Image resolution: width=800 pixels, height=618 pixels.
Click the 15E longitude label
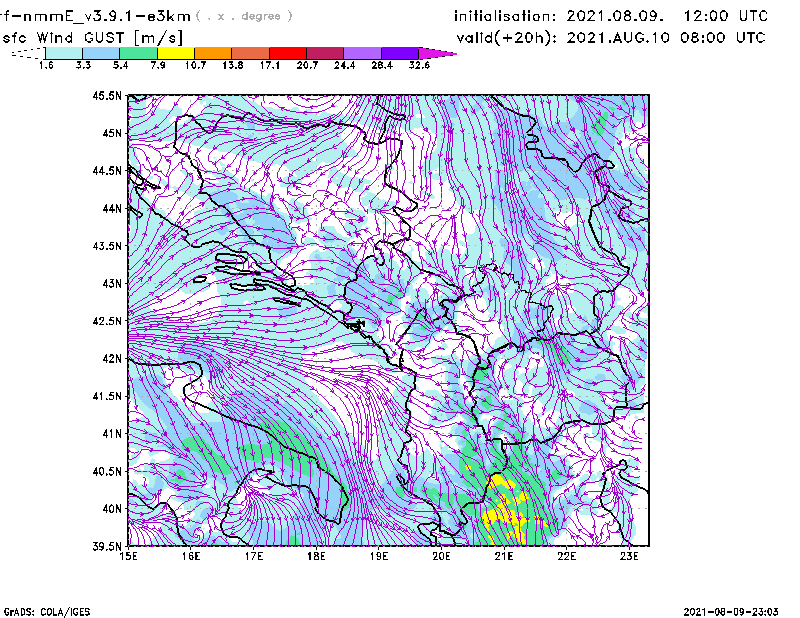click(129, 556)
